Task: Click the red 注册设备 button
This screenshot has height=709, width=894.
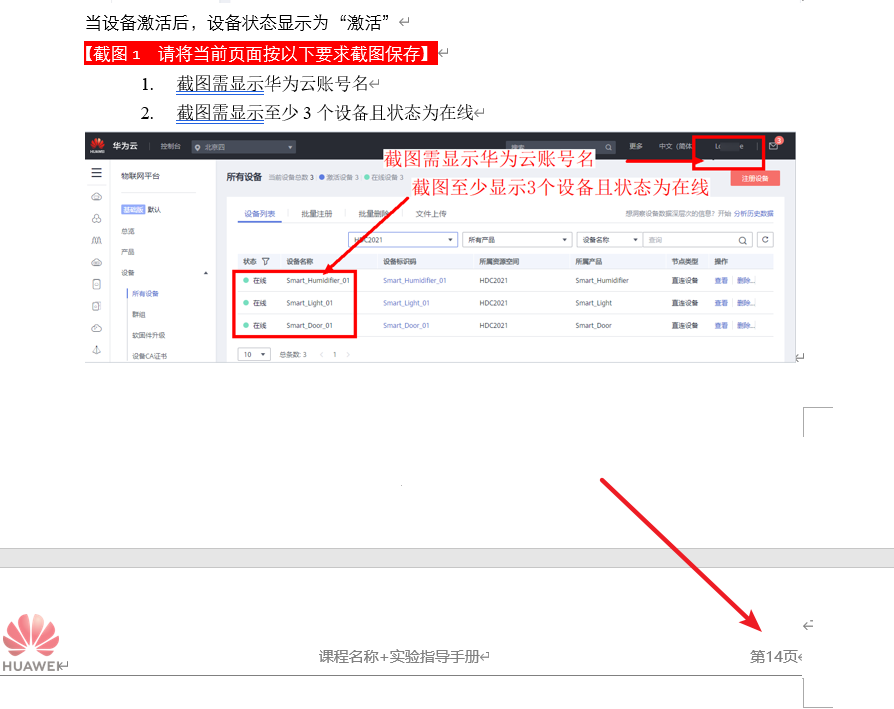Action: pos(755,178)
